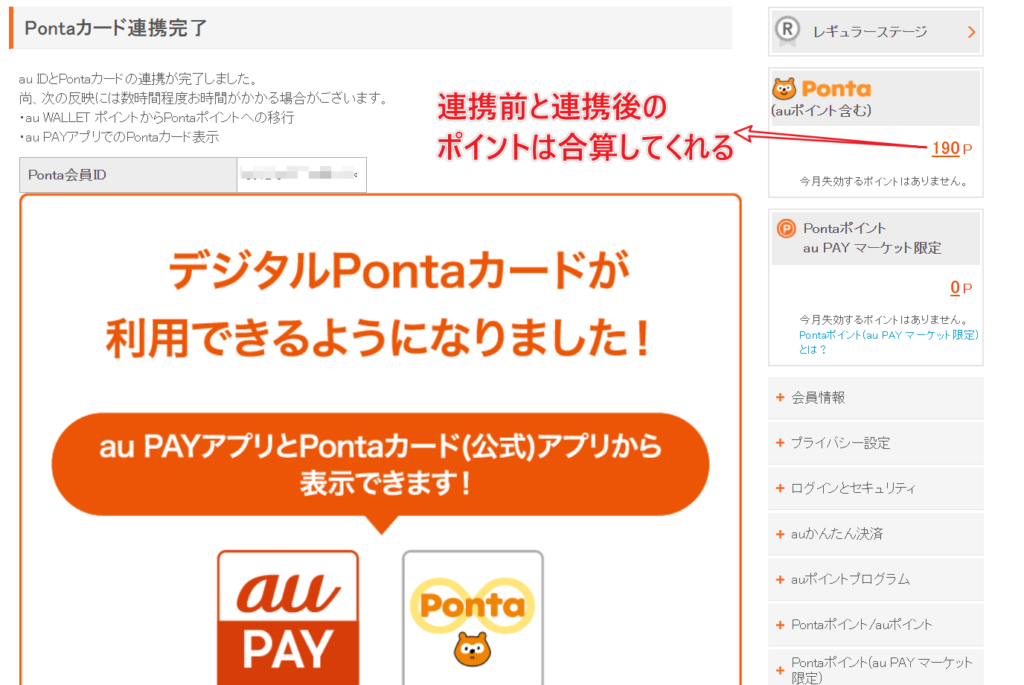Open Pontaポイント(au PAY マーケット限定)とは？ link
This screenshot has width=1024, height=685.
click(888, 342)
